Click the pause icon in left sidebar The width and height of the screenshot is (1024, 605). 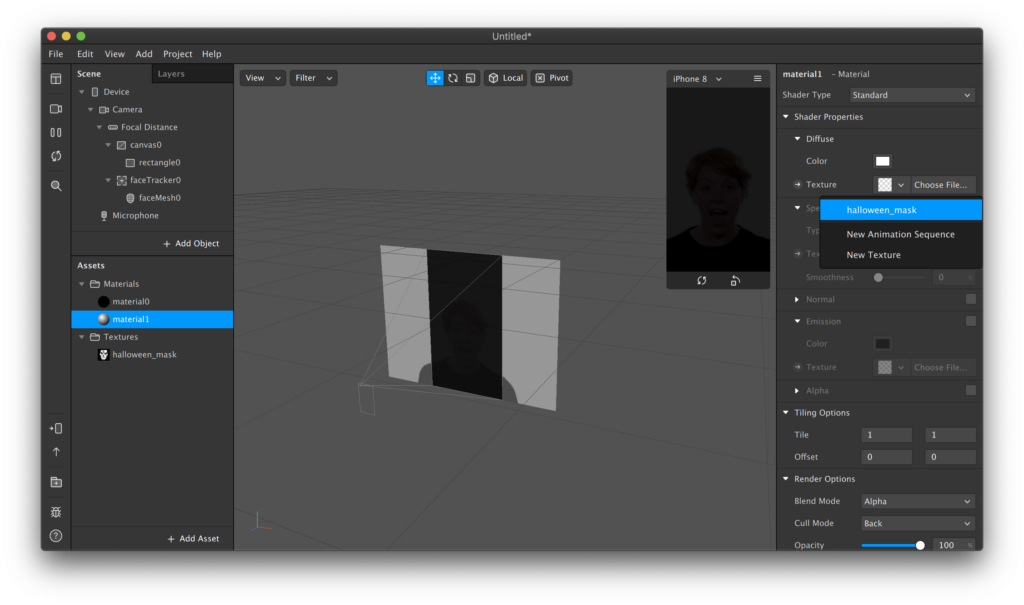coord(56,133)
